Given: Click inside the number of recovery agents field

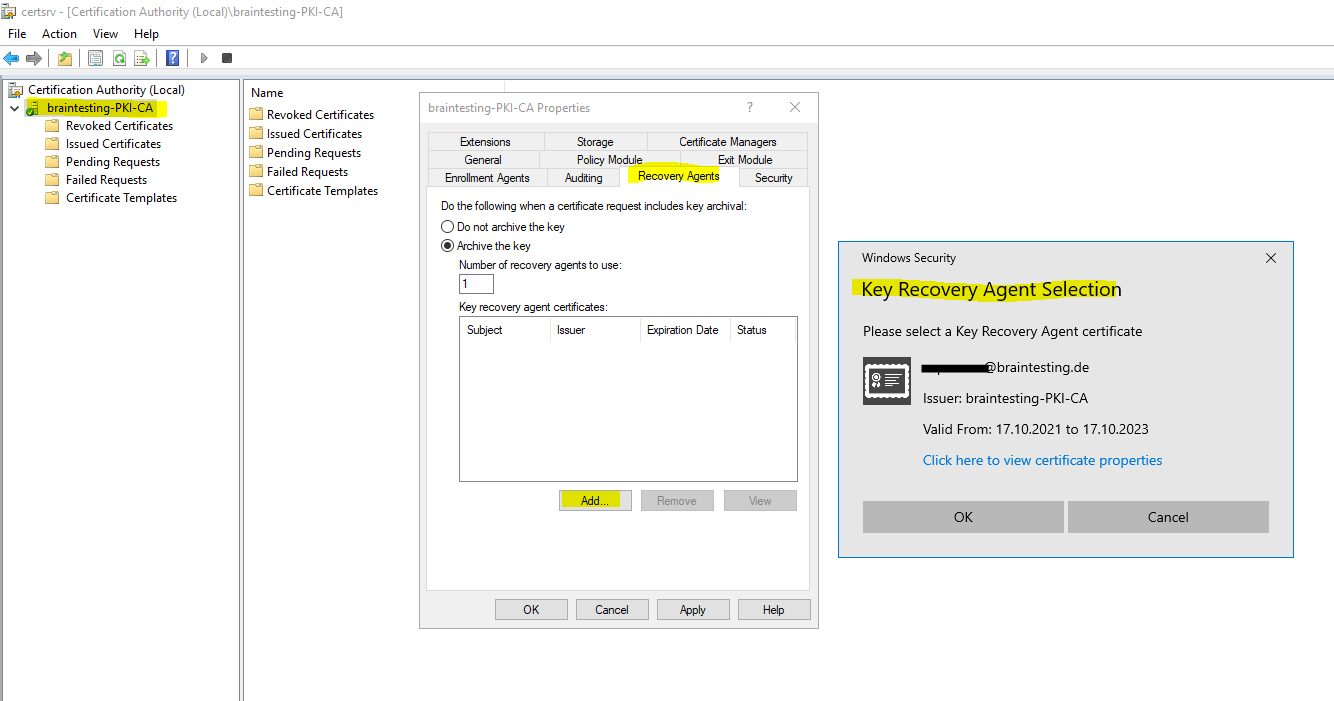Looking at the screenshot, I should click(475, 283).
